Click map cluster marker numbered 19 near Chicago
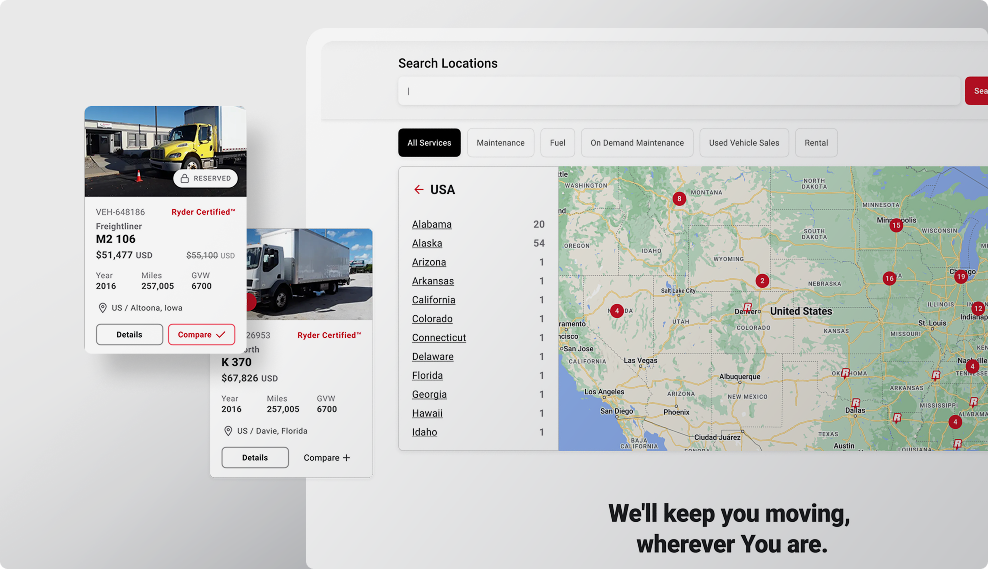Viewport: 988px width, 569px height. pyautogui.click(x=960, y=277)
